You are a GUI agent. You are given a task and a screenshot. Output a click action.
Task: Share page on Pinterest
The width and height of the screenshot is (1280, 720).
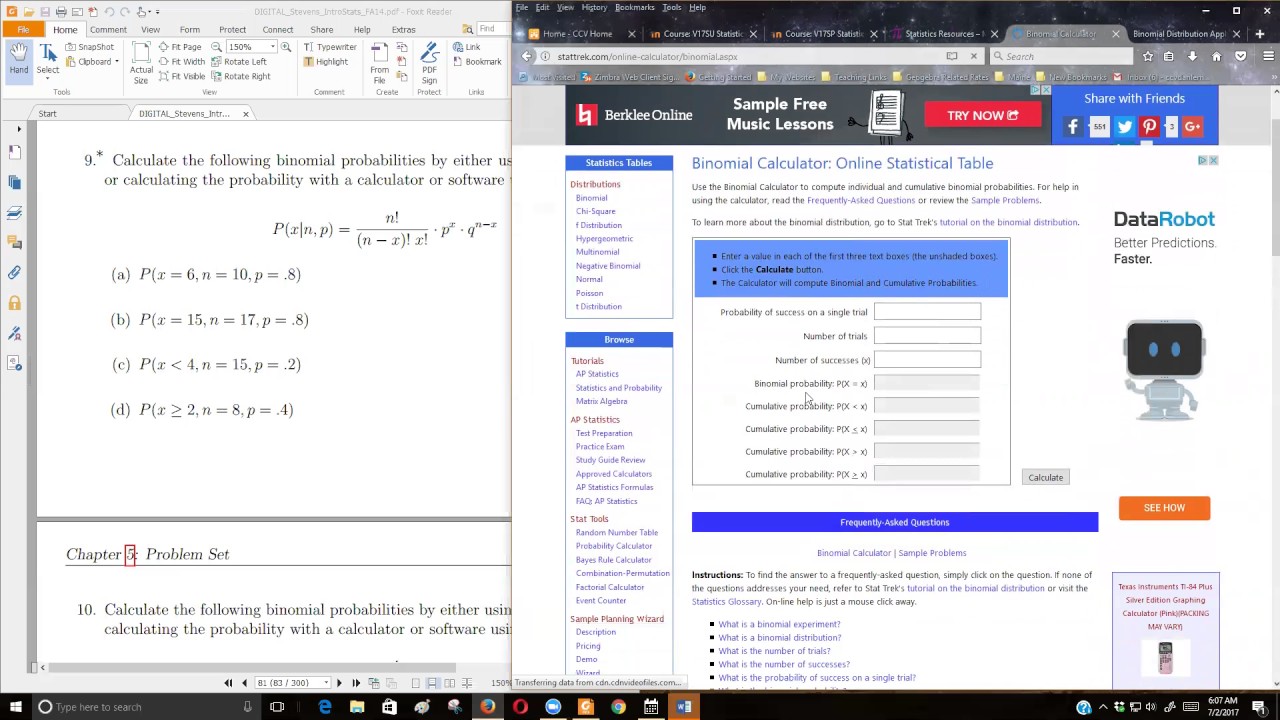point(1149,127)
